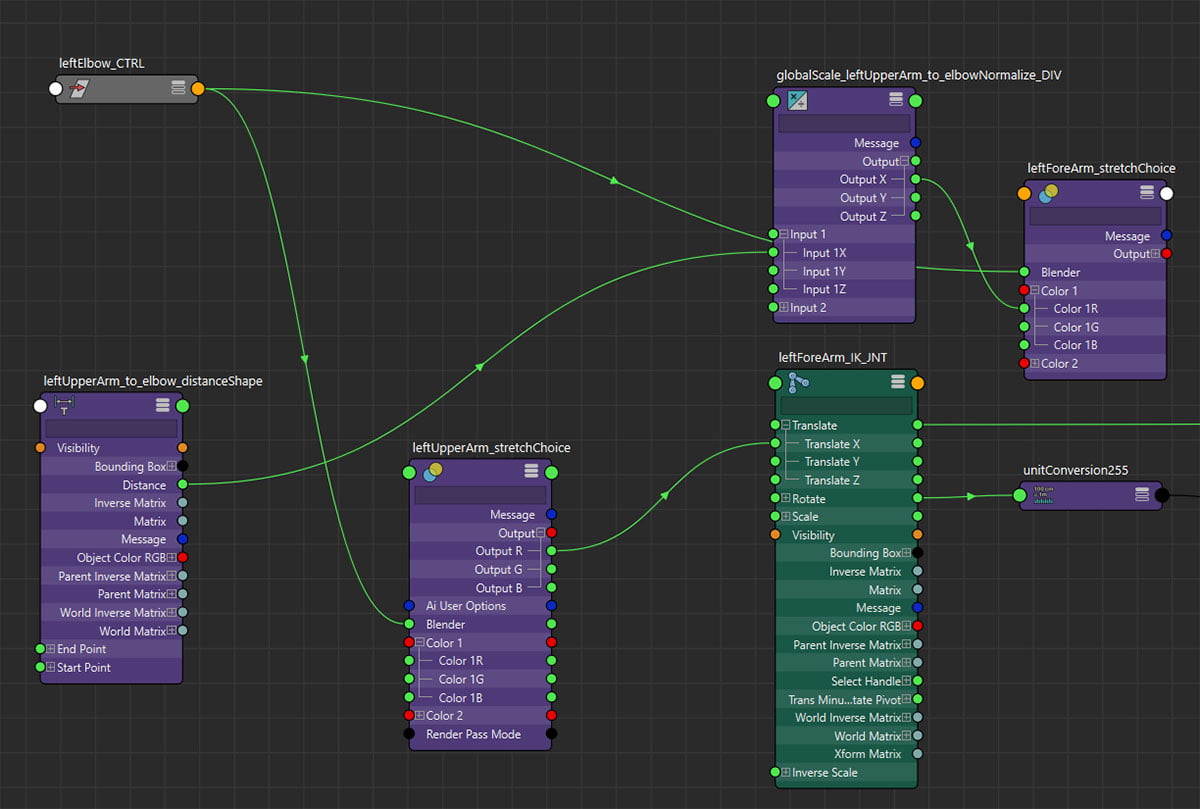This screenshot has width=1200, height=809.
Task: Click the red Color 1 port on leftForeArm_stretchChoice
Action: click(x=1026, y=290)
